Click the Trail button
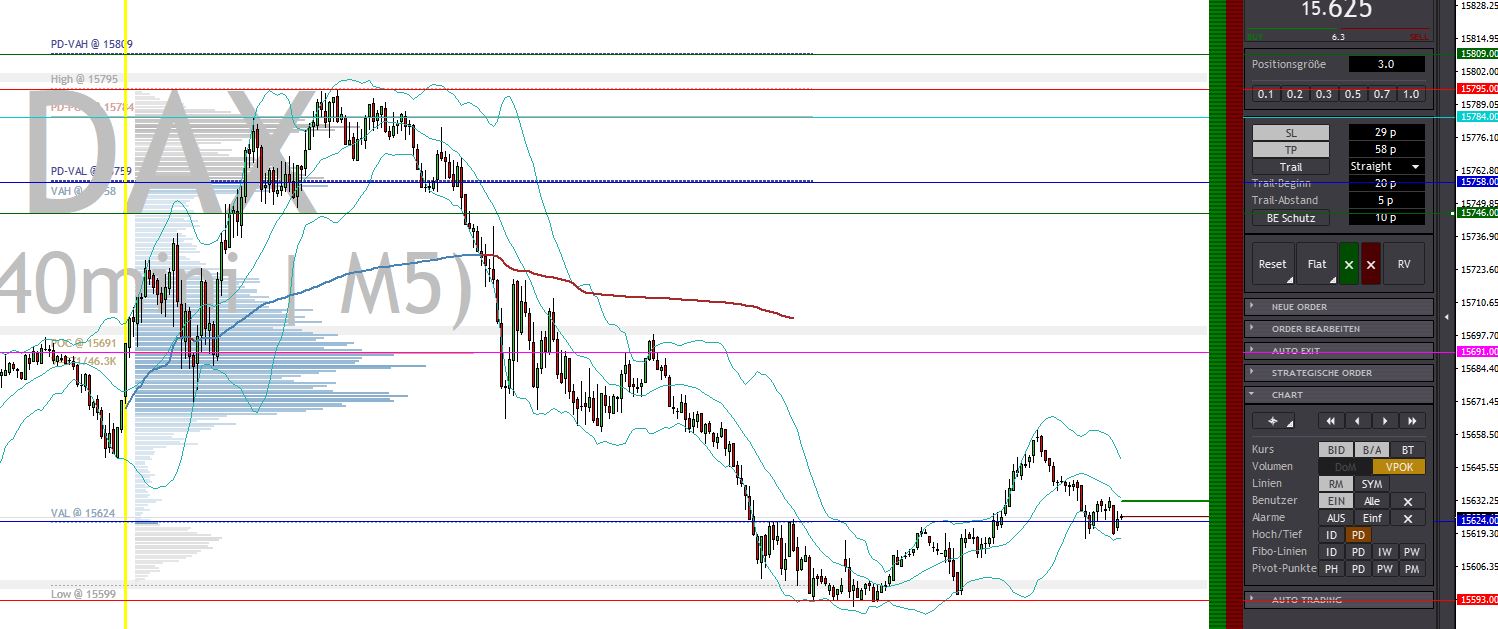 [1291, 167]
